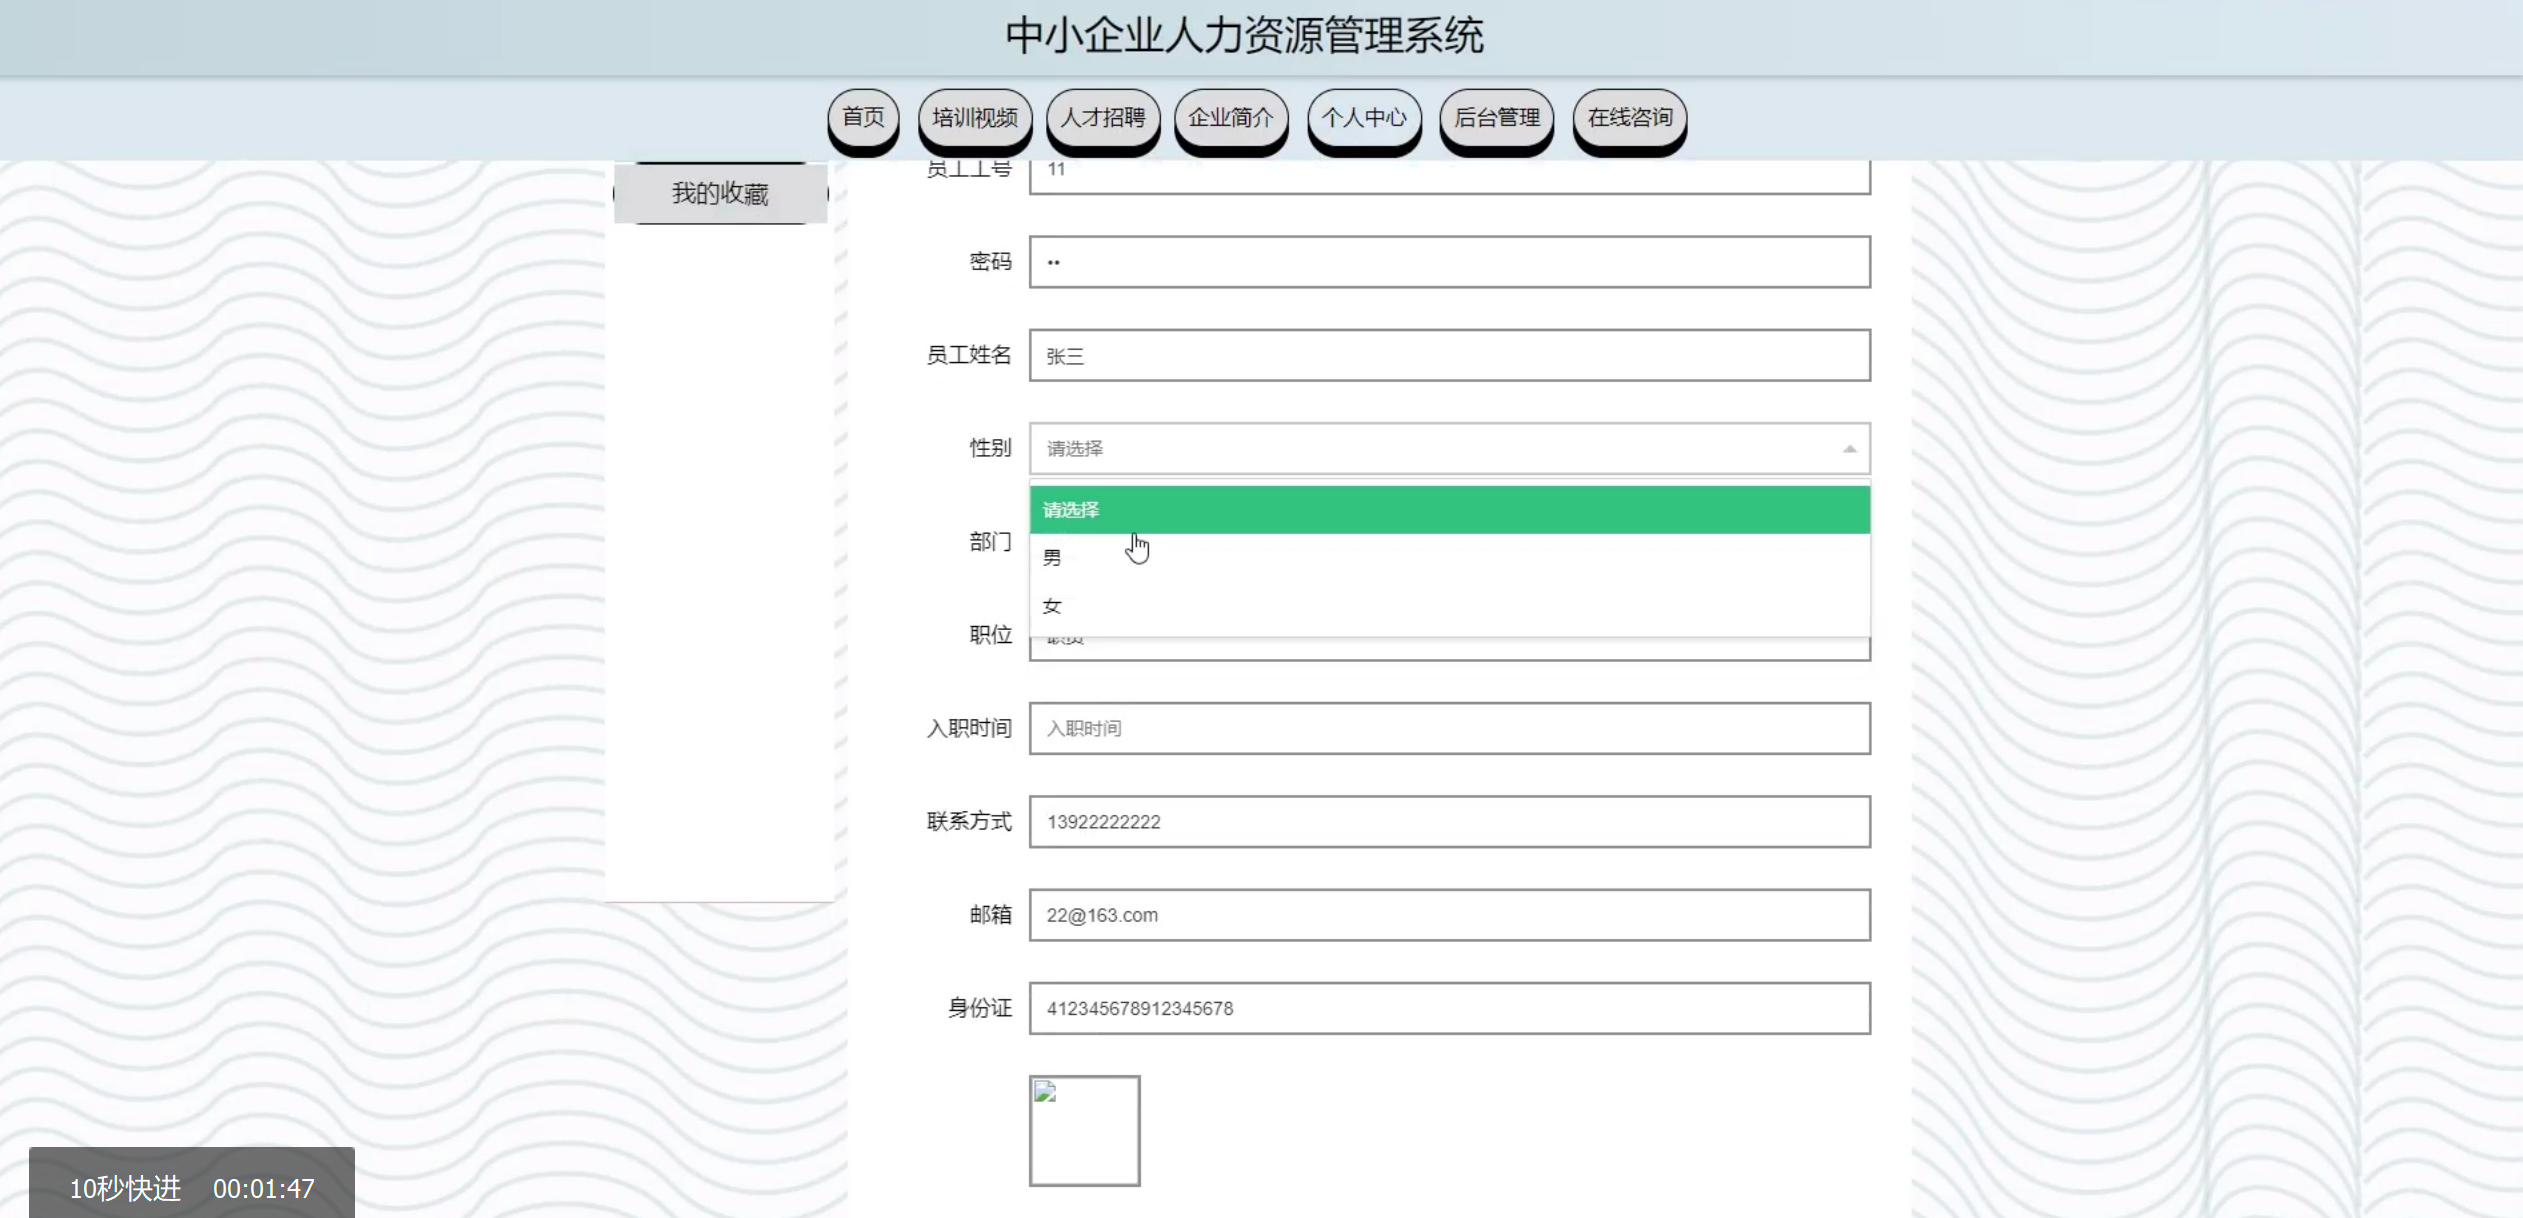Image resolution: width=2523 pixels, height=1218 pixels.
Task: Click 我的收藏 sidebar button
Action: tap(720, 193)
